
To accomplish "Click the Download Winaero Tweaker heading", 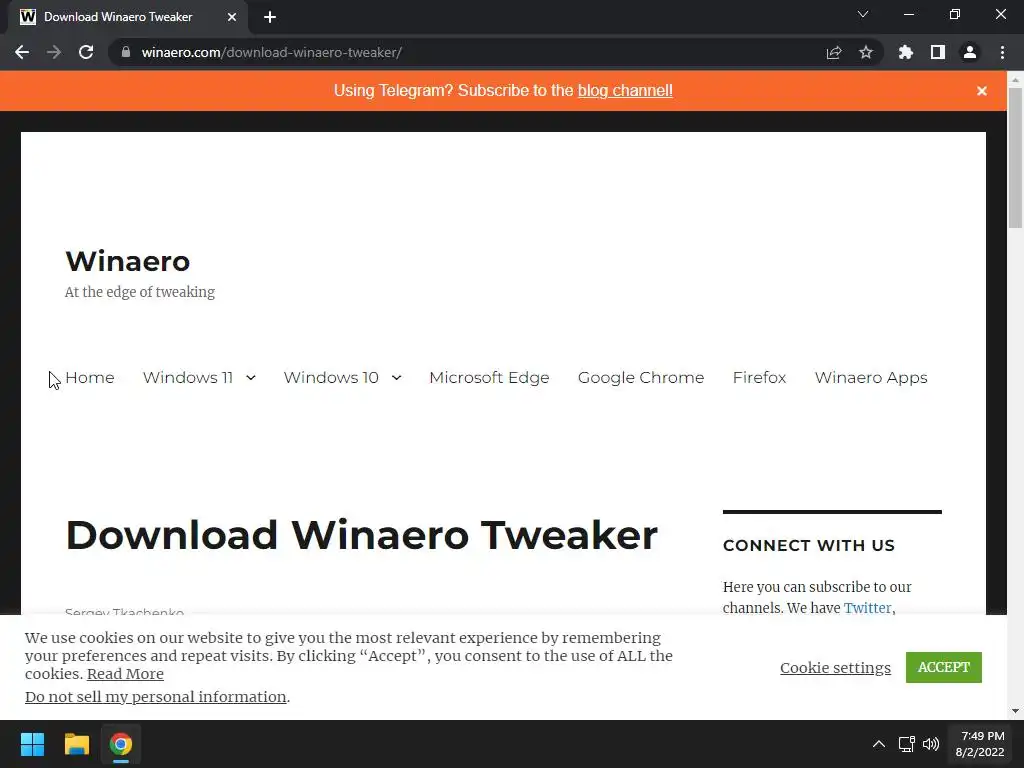I will [x=361, y=535].
